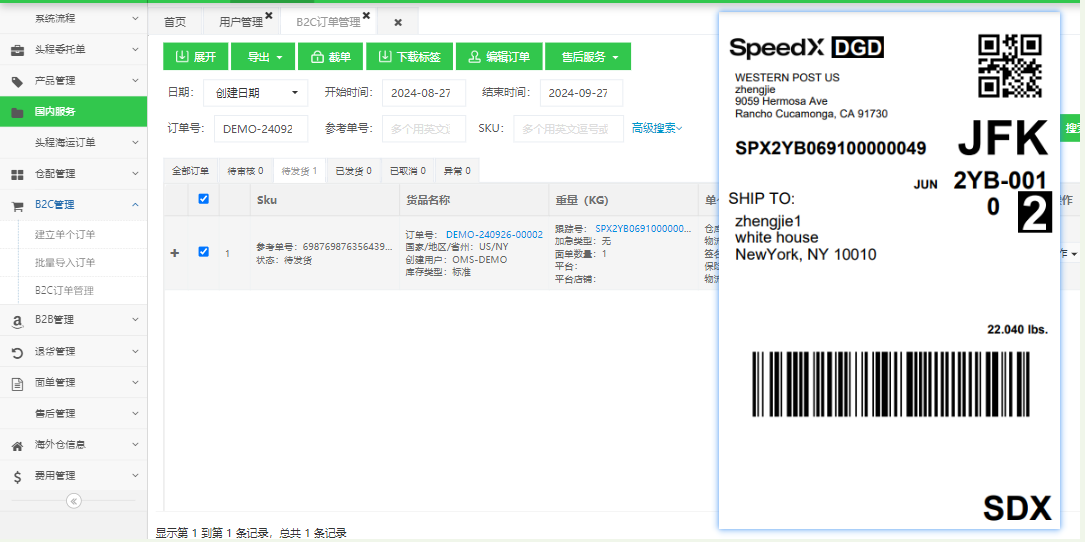Show the 已发货 0 order tab
1085x542 pixels.
354,170
